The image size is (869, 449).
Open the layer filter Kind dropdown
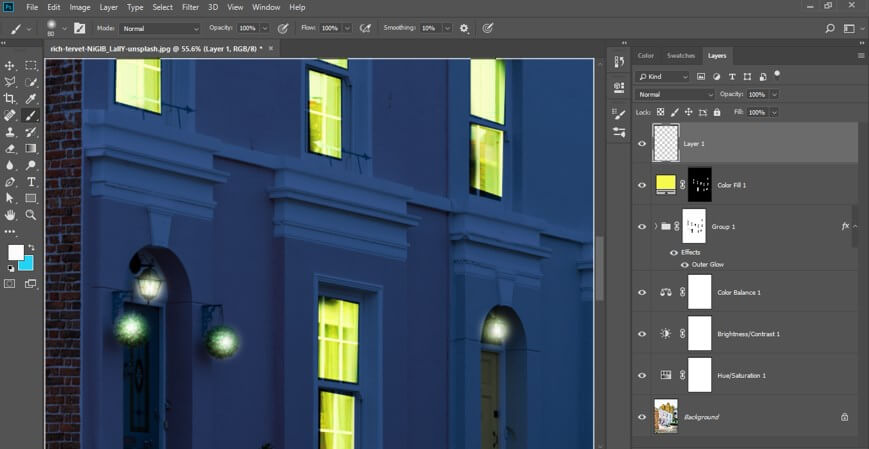pyautogui.click(x=663, y=76)
